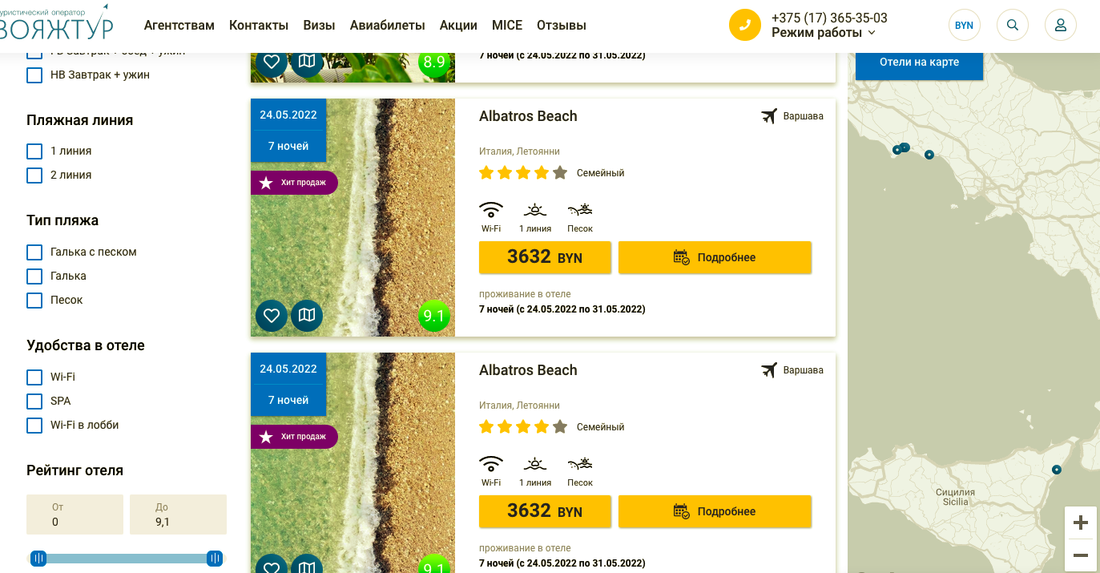Image resolution: width=1100 pixels, height=573 pixels.
Task: Enable the 1 линия beach line checkbox
Action: (x=35, y=151)
